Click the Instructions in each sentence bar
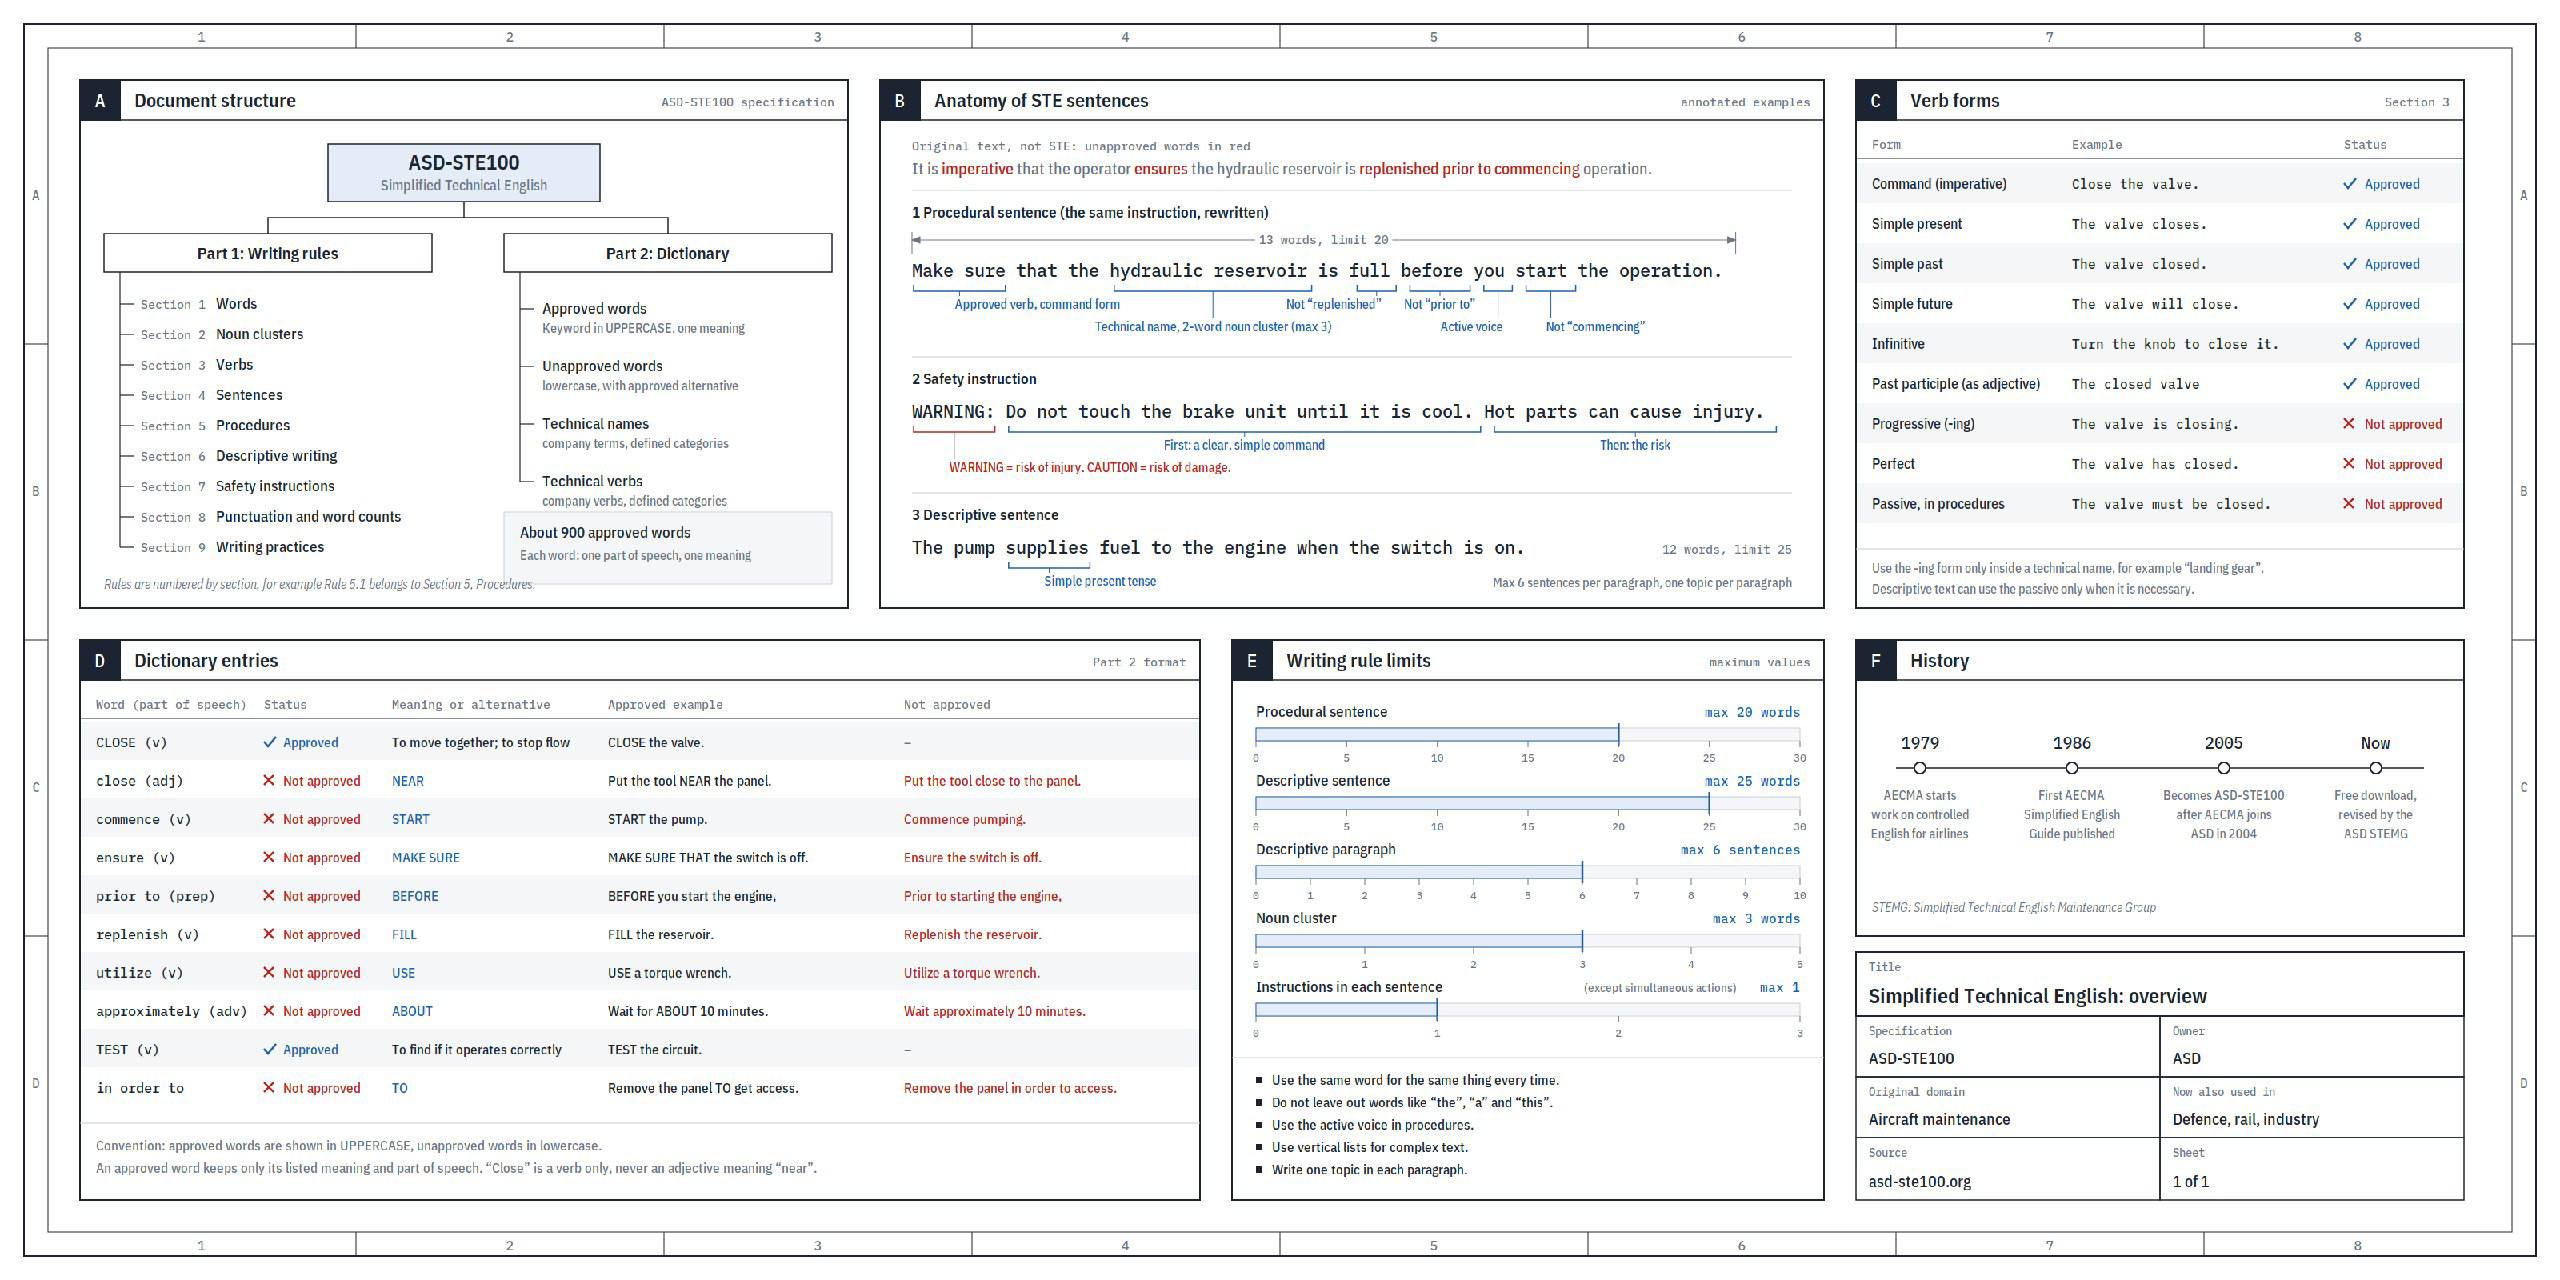Image resolution: width=2560 pixels, height=1280 pixels. tap(1528, 1010)
